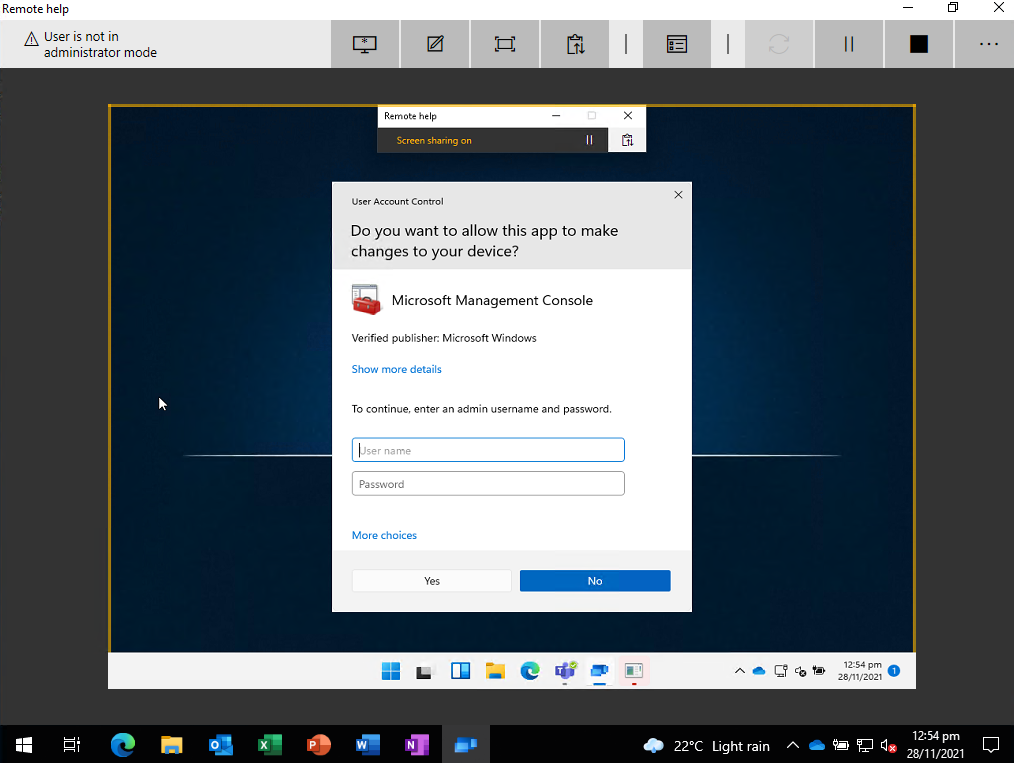
Task: Click the Password field
Action: click(x=488, y=484)
